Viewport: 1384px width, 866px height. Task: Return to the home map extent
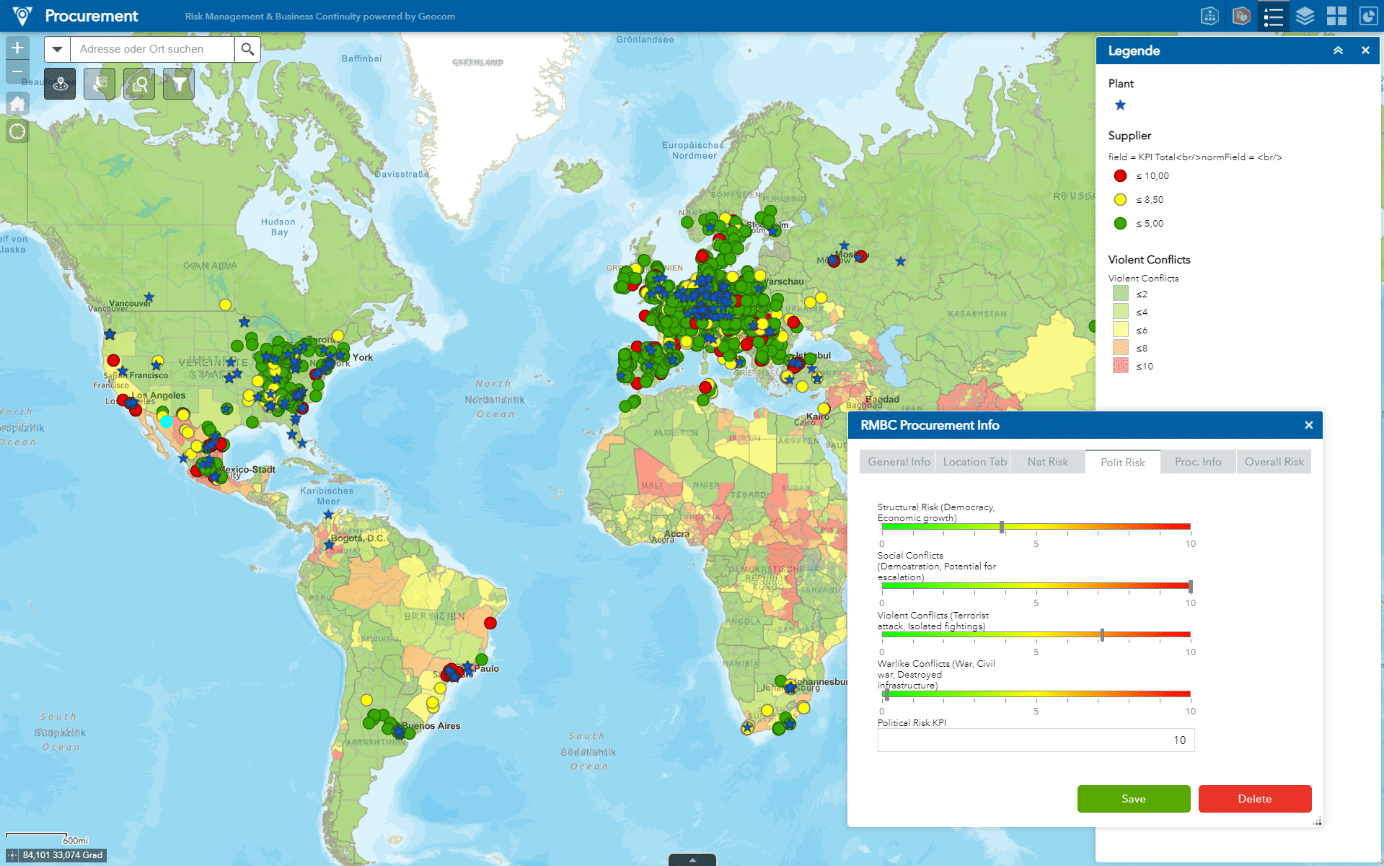click(x=17, y=103)
